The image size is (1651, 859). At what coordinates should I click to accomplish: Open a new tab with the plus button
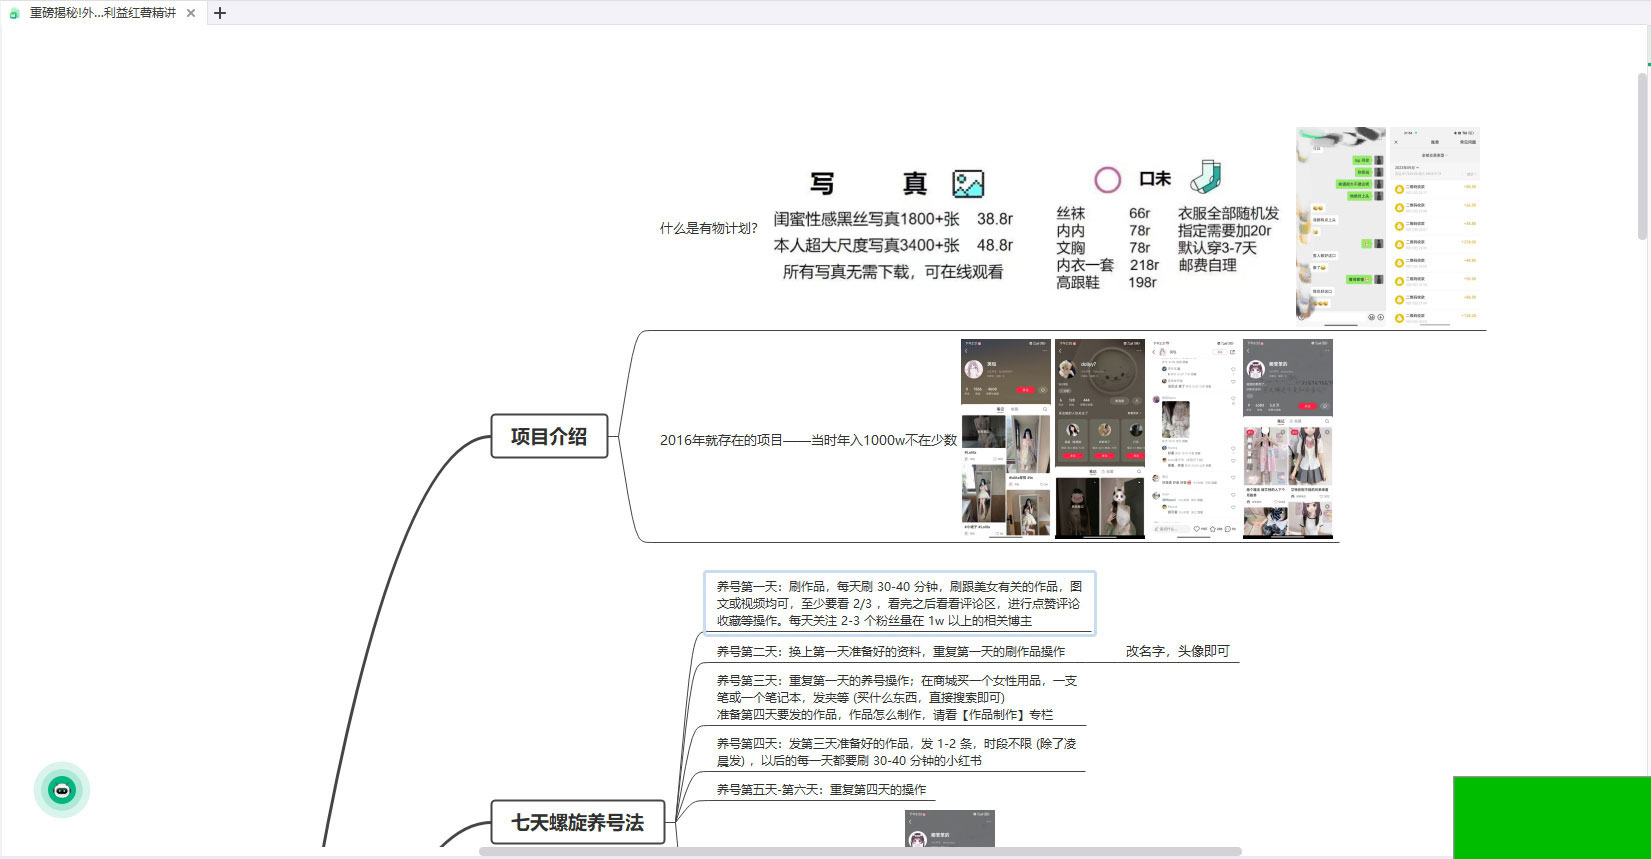220,13
